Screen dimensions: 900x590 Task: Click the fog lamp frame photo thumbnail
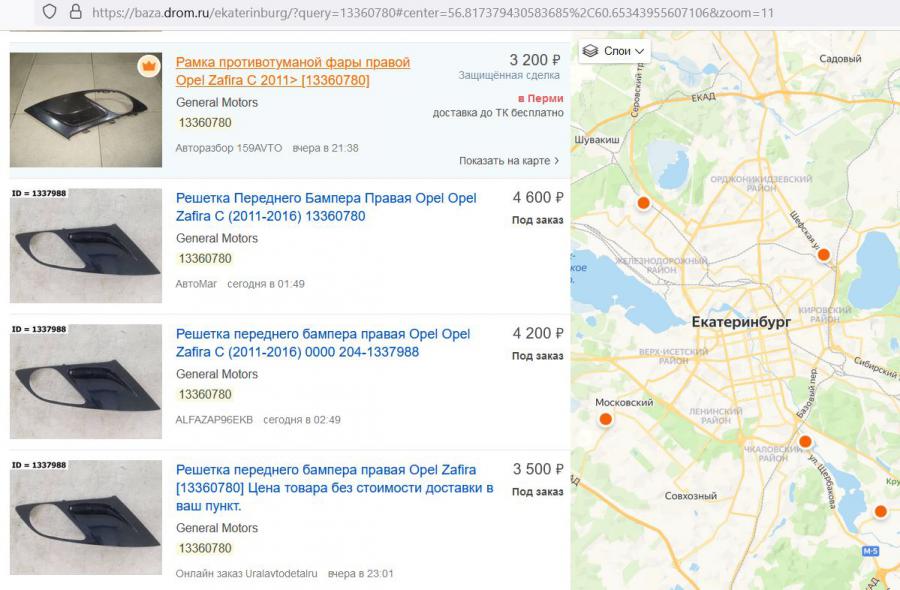pos(86,110)
